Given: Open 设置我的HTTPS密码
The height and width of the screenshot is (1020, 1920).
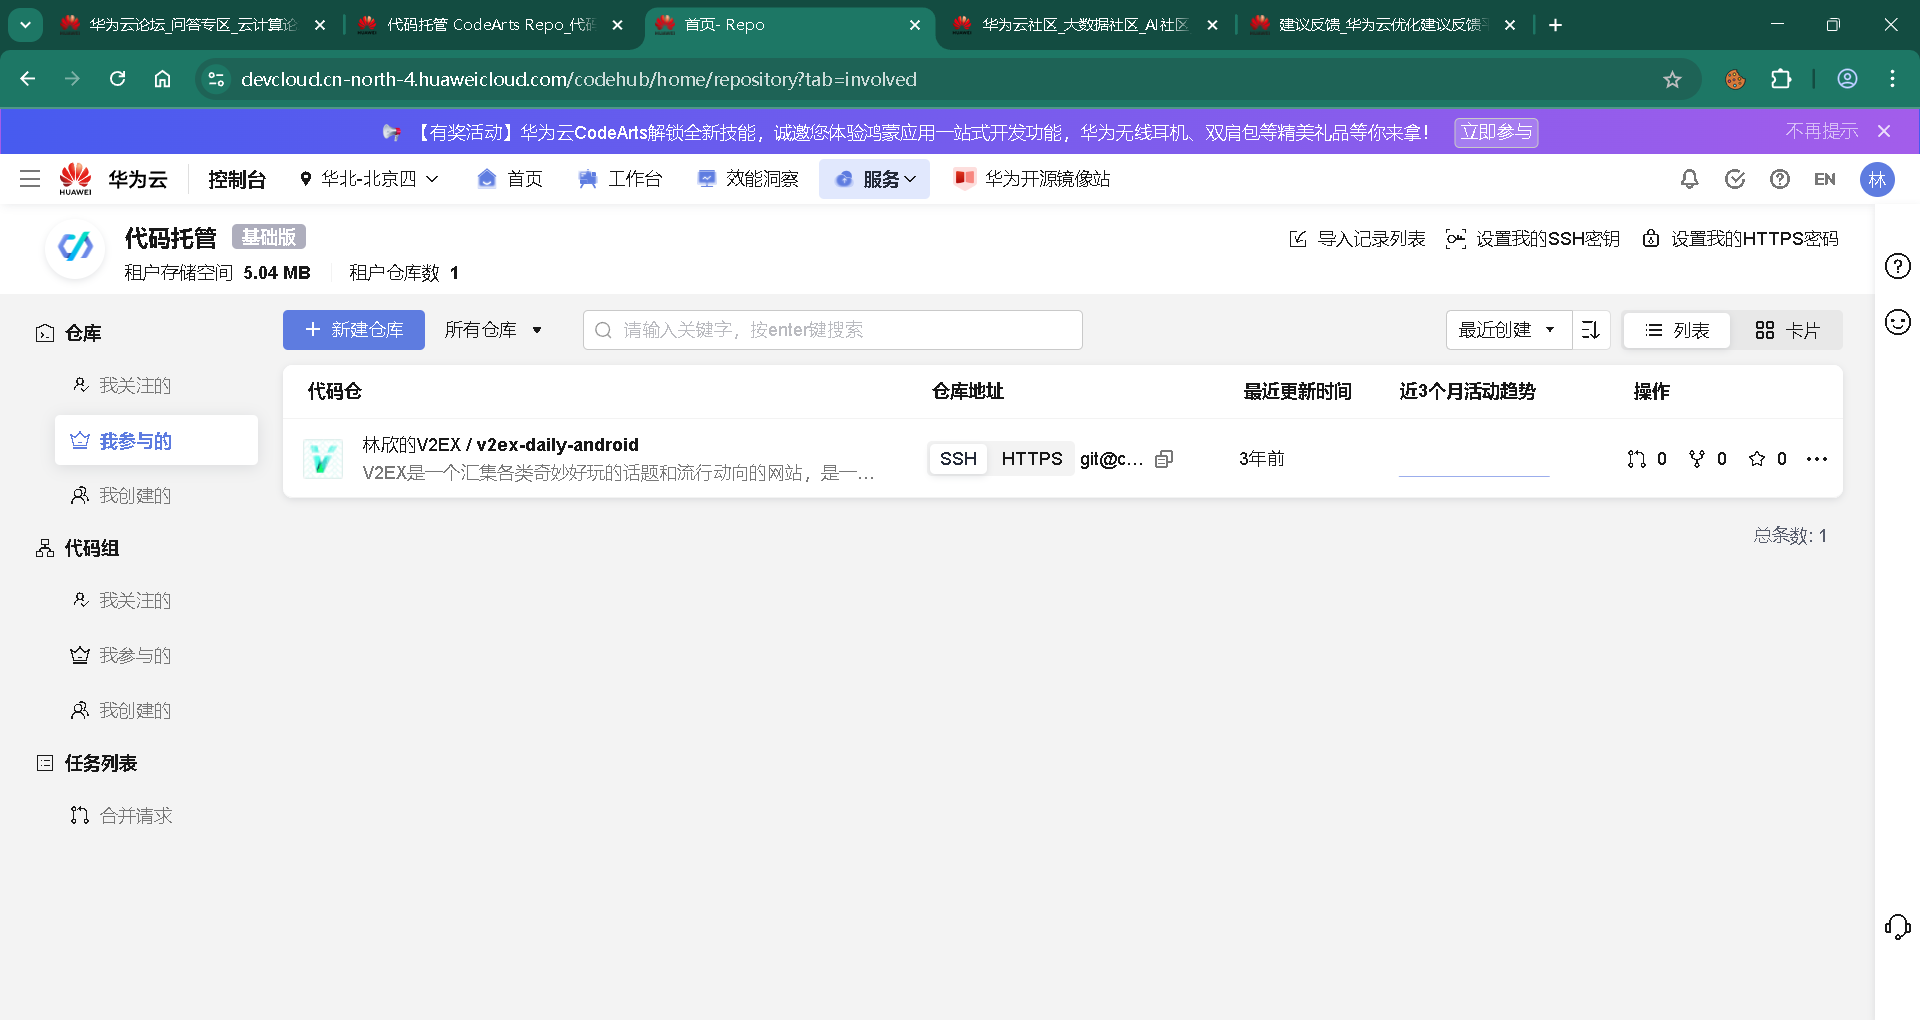Looking at the screenshot, I should (1740, 239).
